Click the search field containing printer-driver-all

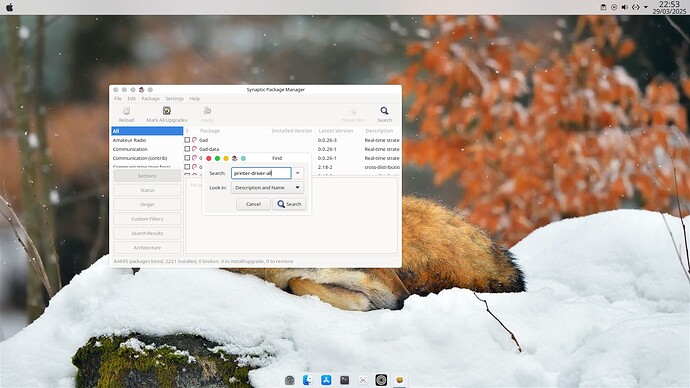[261, 173]
